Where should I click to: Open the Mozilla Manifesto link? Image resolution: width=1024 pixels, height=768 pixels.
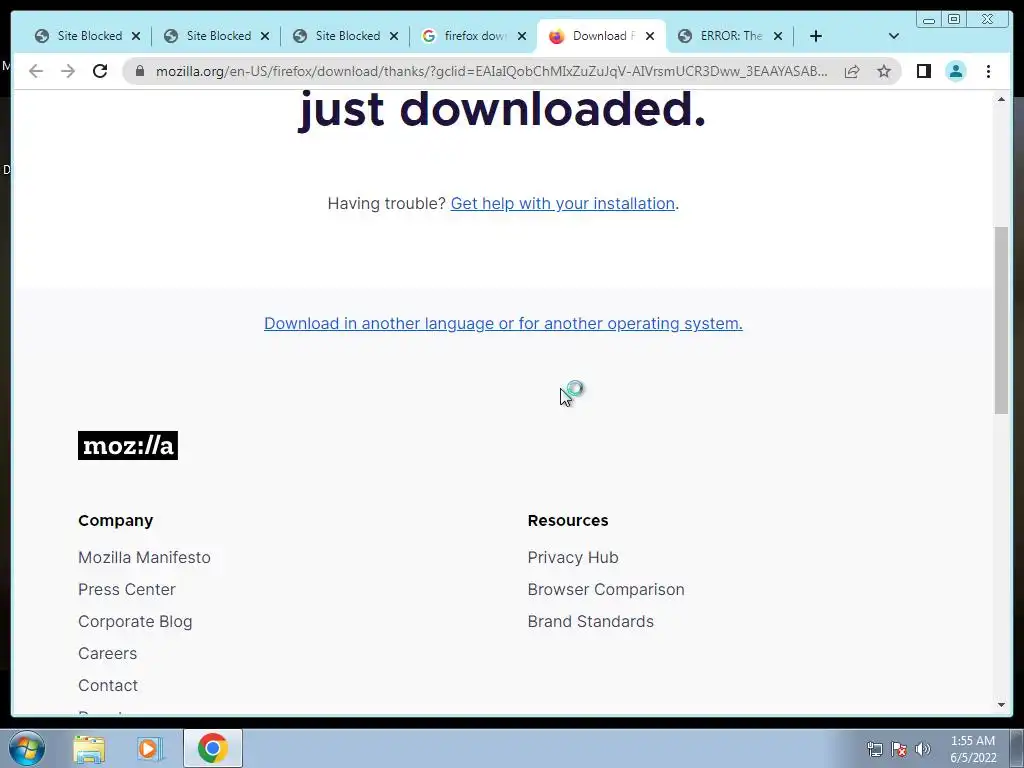click(x=144, y=557)
